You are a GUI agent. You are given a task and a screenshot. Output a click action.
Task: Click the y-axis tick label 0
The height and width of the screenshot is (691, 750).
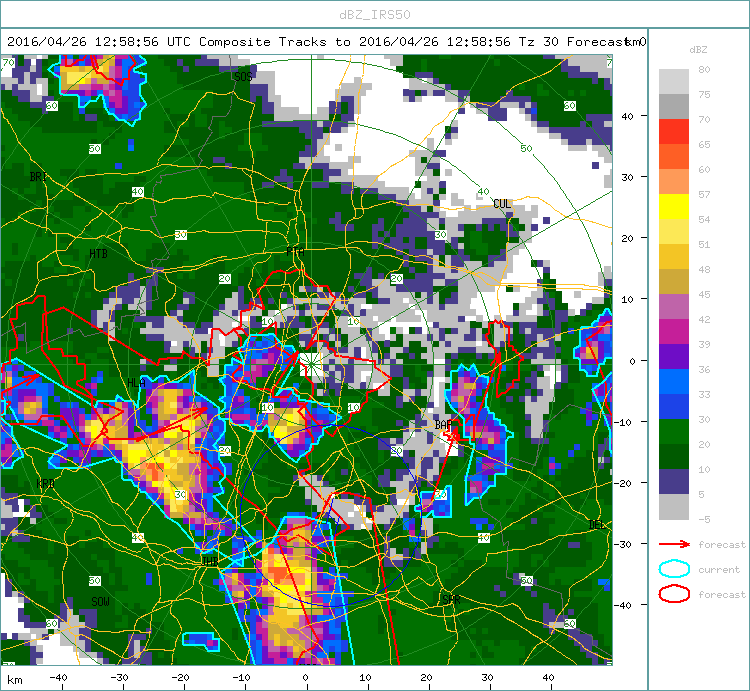(632, 361)
